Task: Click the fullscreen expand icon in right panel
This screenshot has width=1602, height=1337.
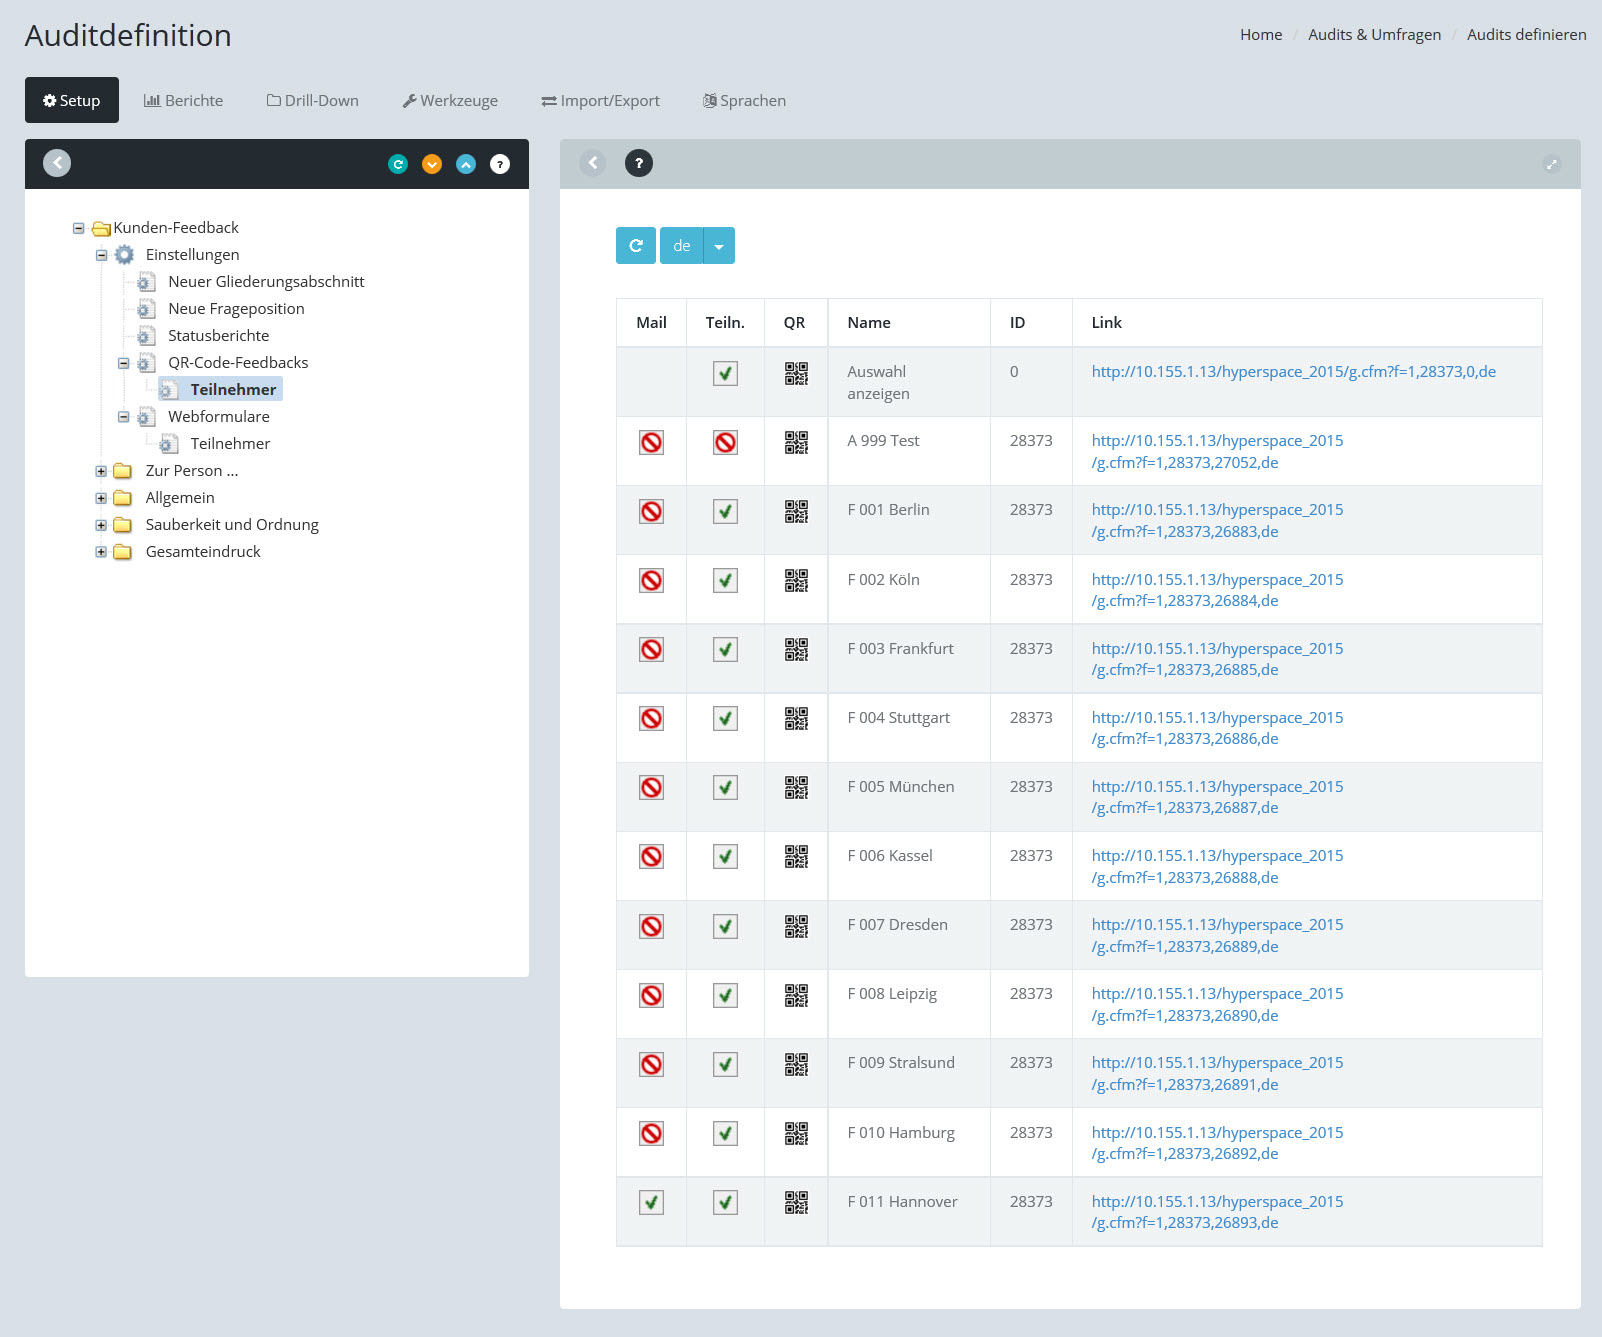Action: (x=1551, y=164)
